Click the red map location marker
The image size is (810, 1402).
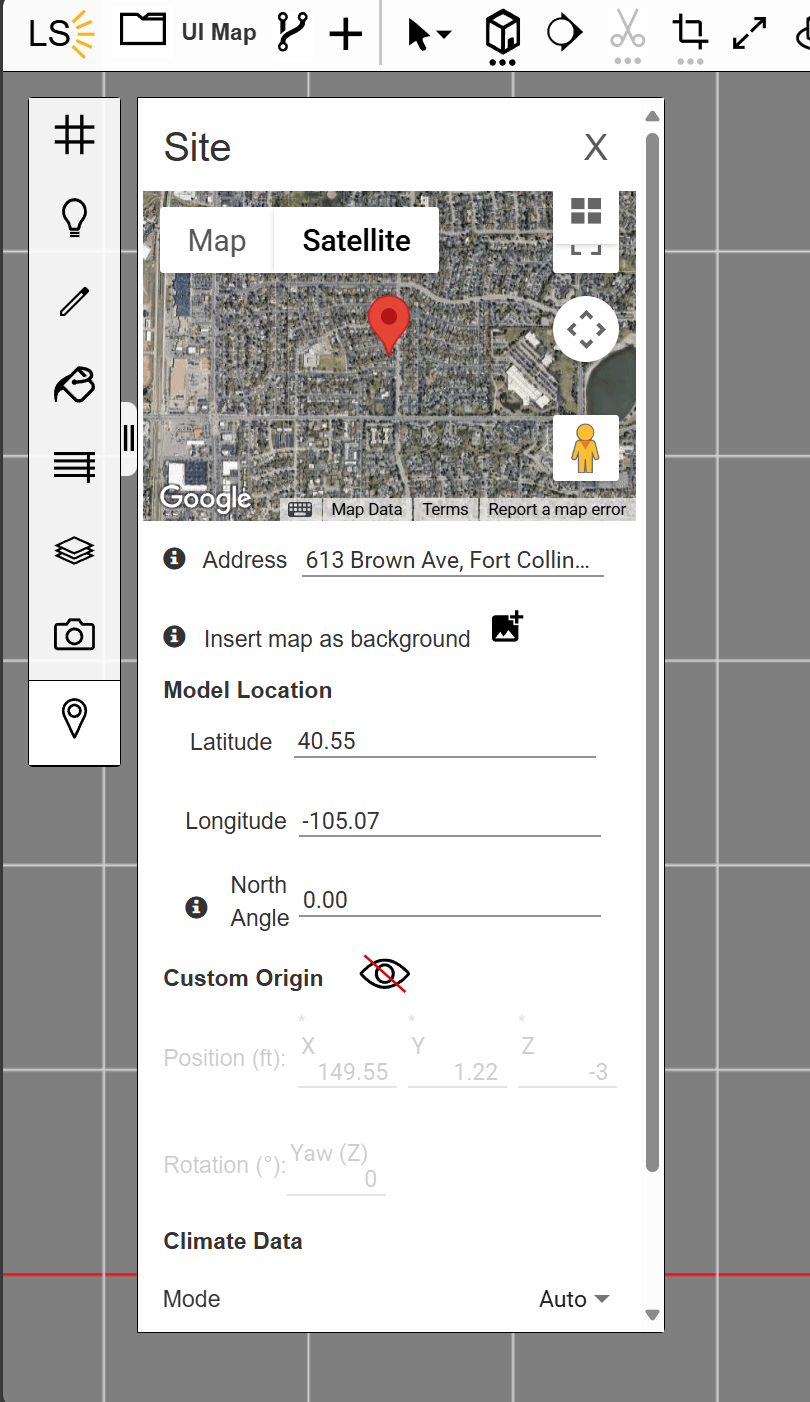pyautogui.click(x=388, y=325)
